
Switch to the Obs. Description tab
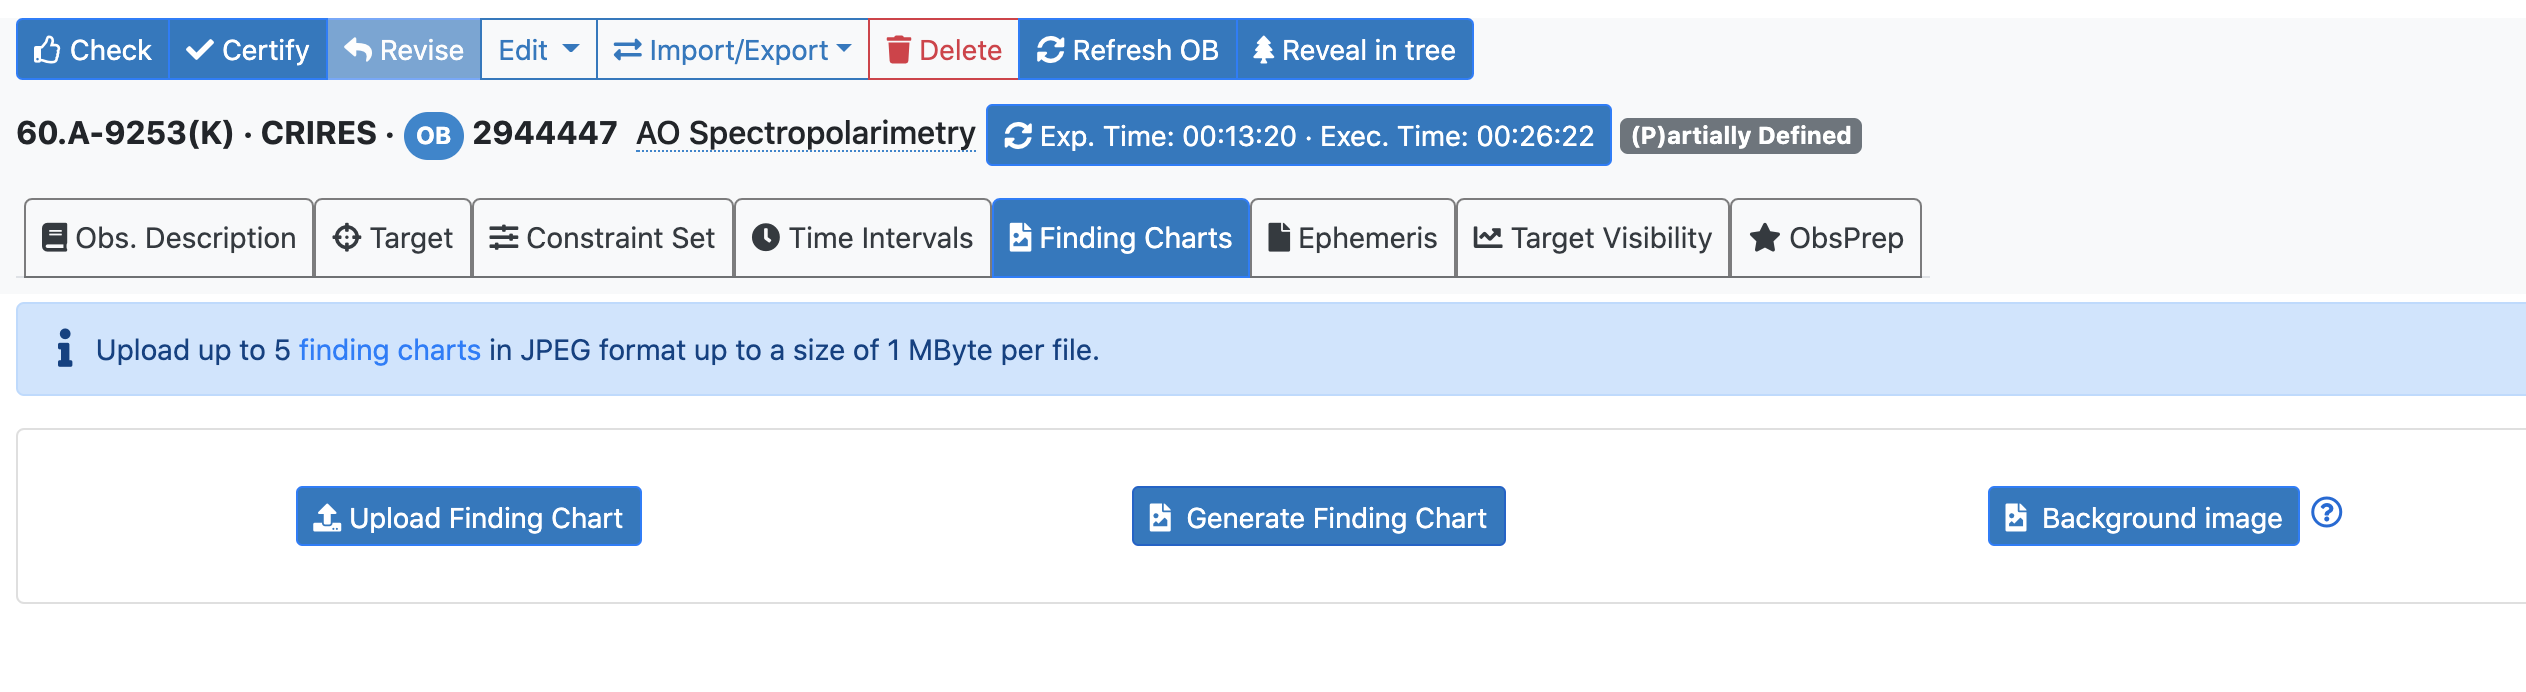(169, 238)
